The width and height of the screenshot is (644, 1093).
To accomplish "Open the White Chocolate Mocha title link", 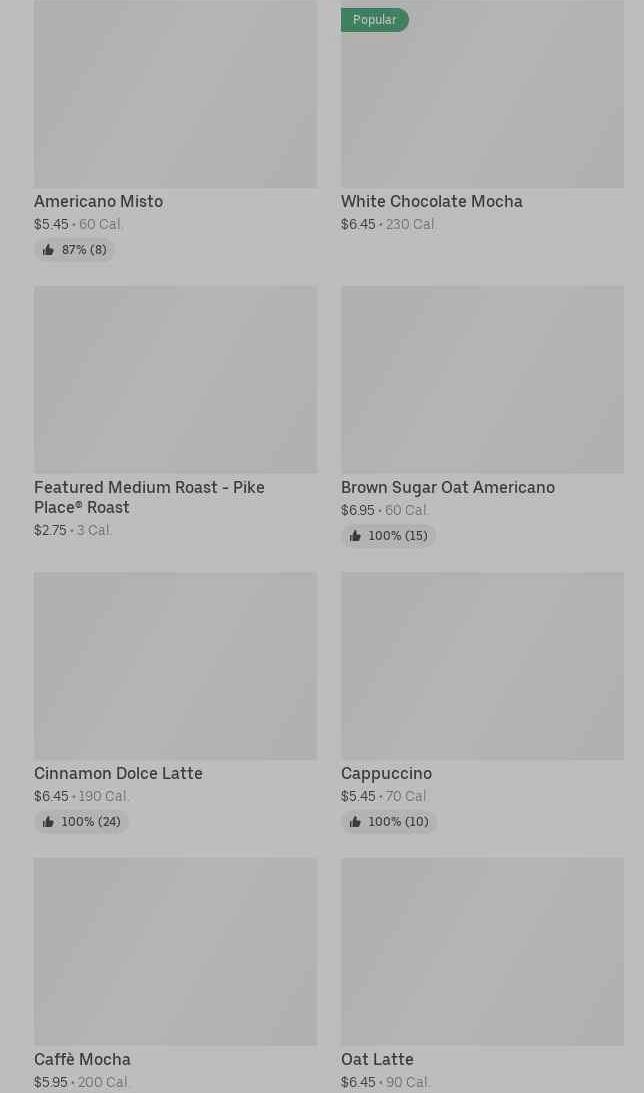I will (431, 201).
